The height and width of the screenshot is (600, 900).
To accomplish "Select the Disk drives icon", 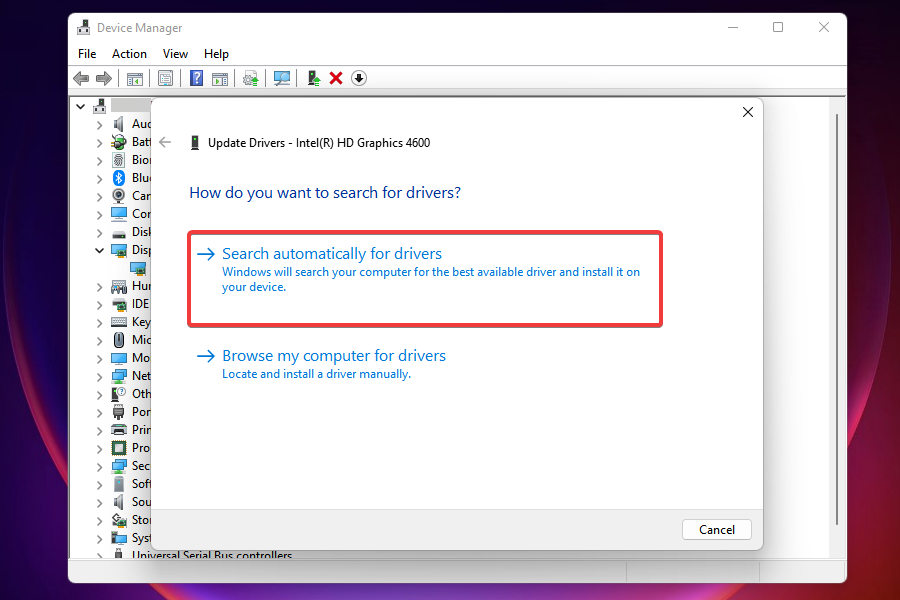I will click(x=119, y=234).
